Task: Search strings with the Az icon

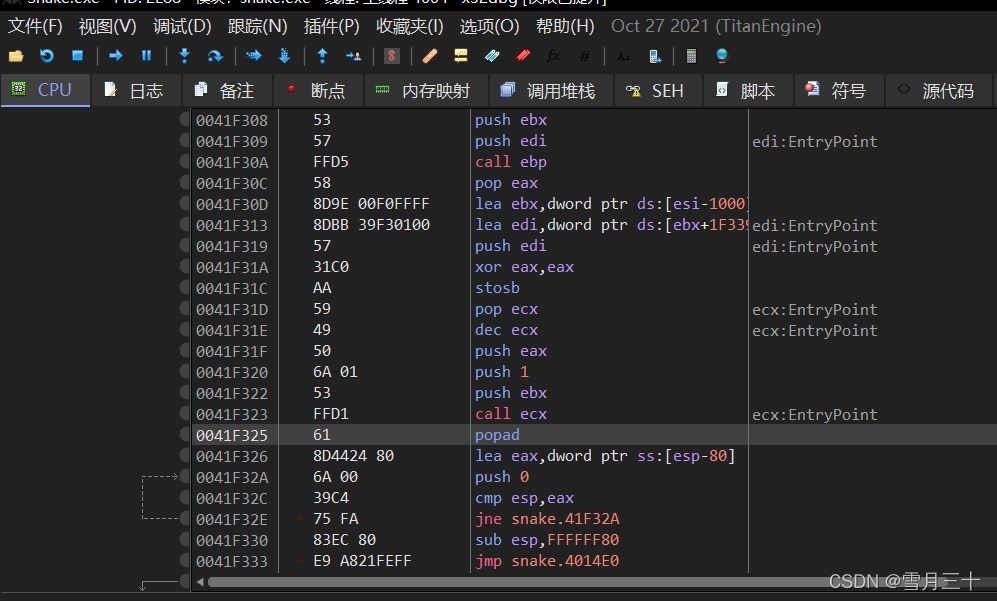Action: (623, 56)
